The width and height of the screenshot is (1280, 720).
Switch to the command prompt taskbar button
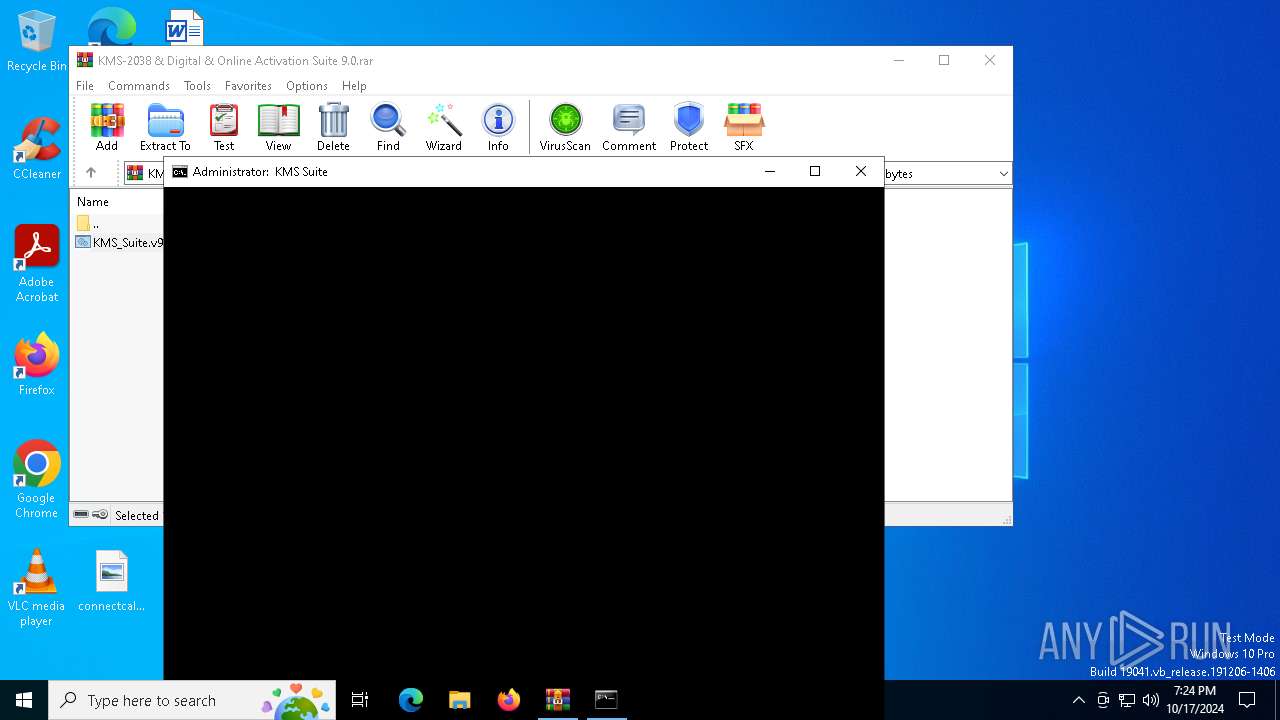coord(606,700)
